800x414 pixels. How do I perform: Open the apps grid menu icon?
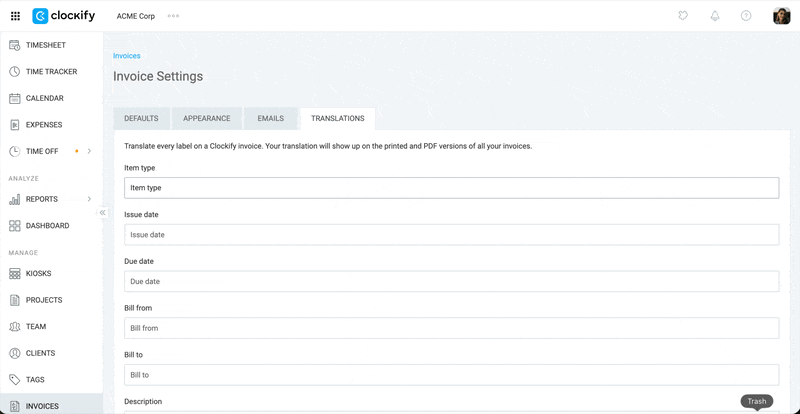point(15,16)
